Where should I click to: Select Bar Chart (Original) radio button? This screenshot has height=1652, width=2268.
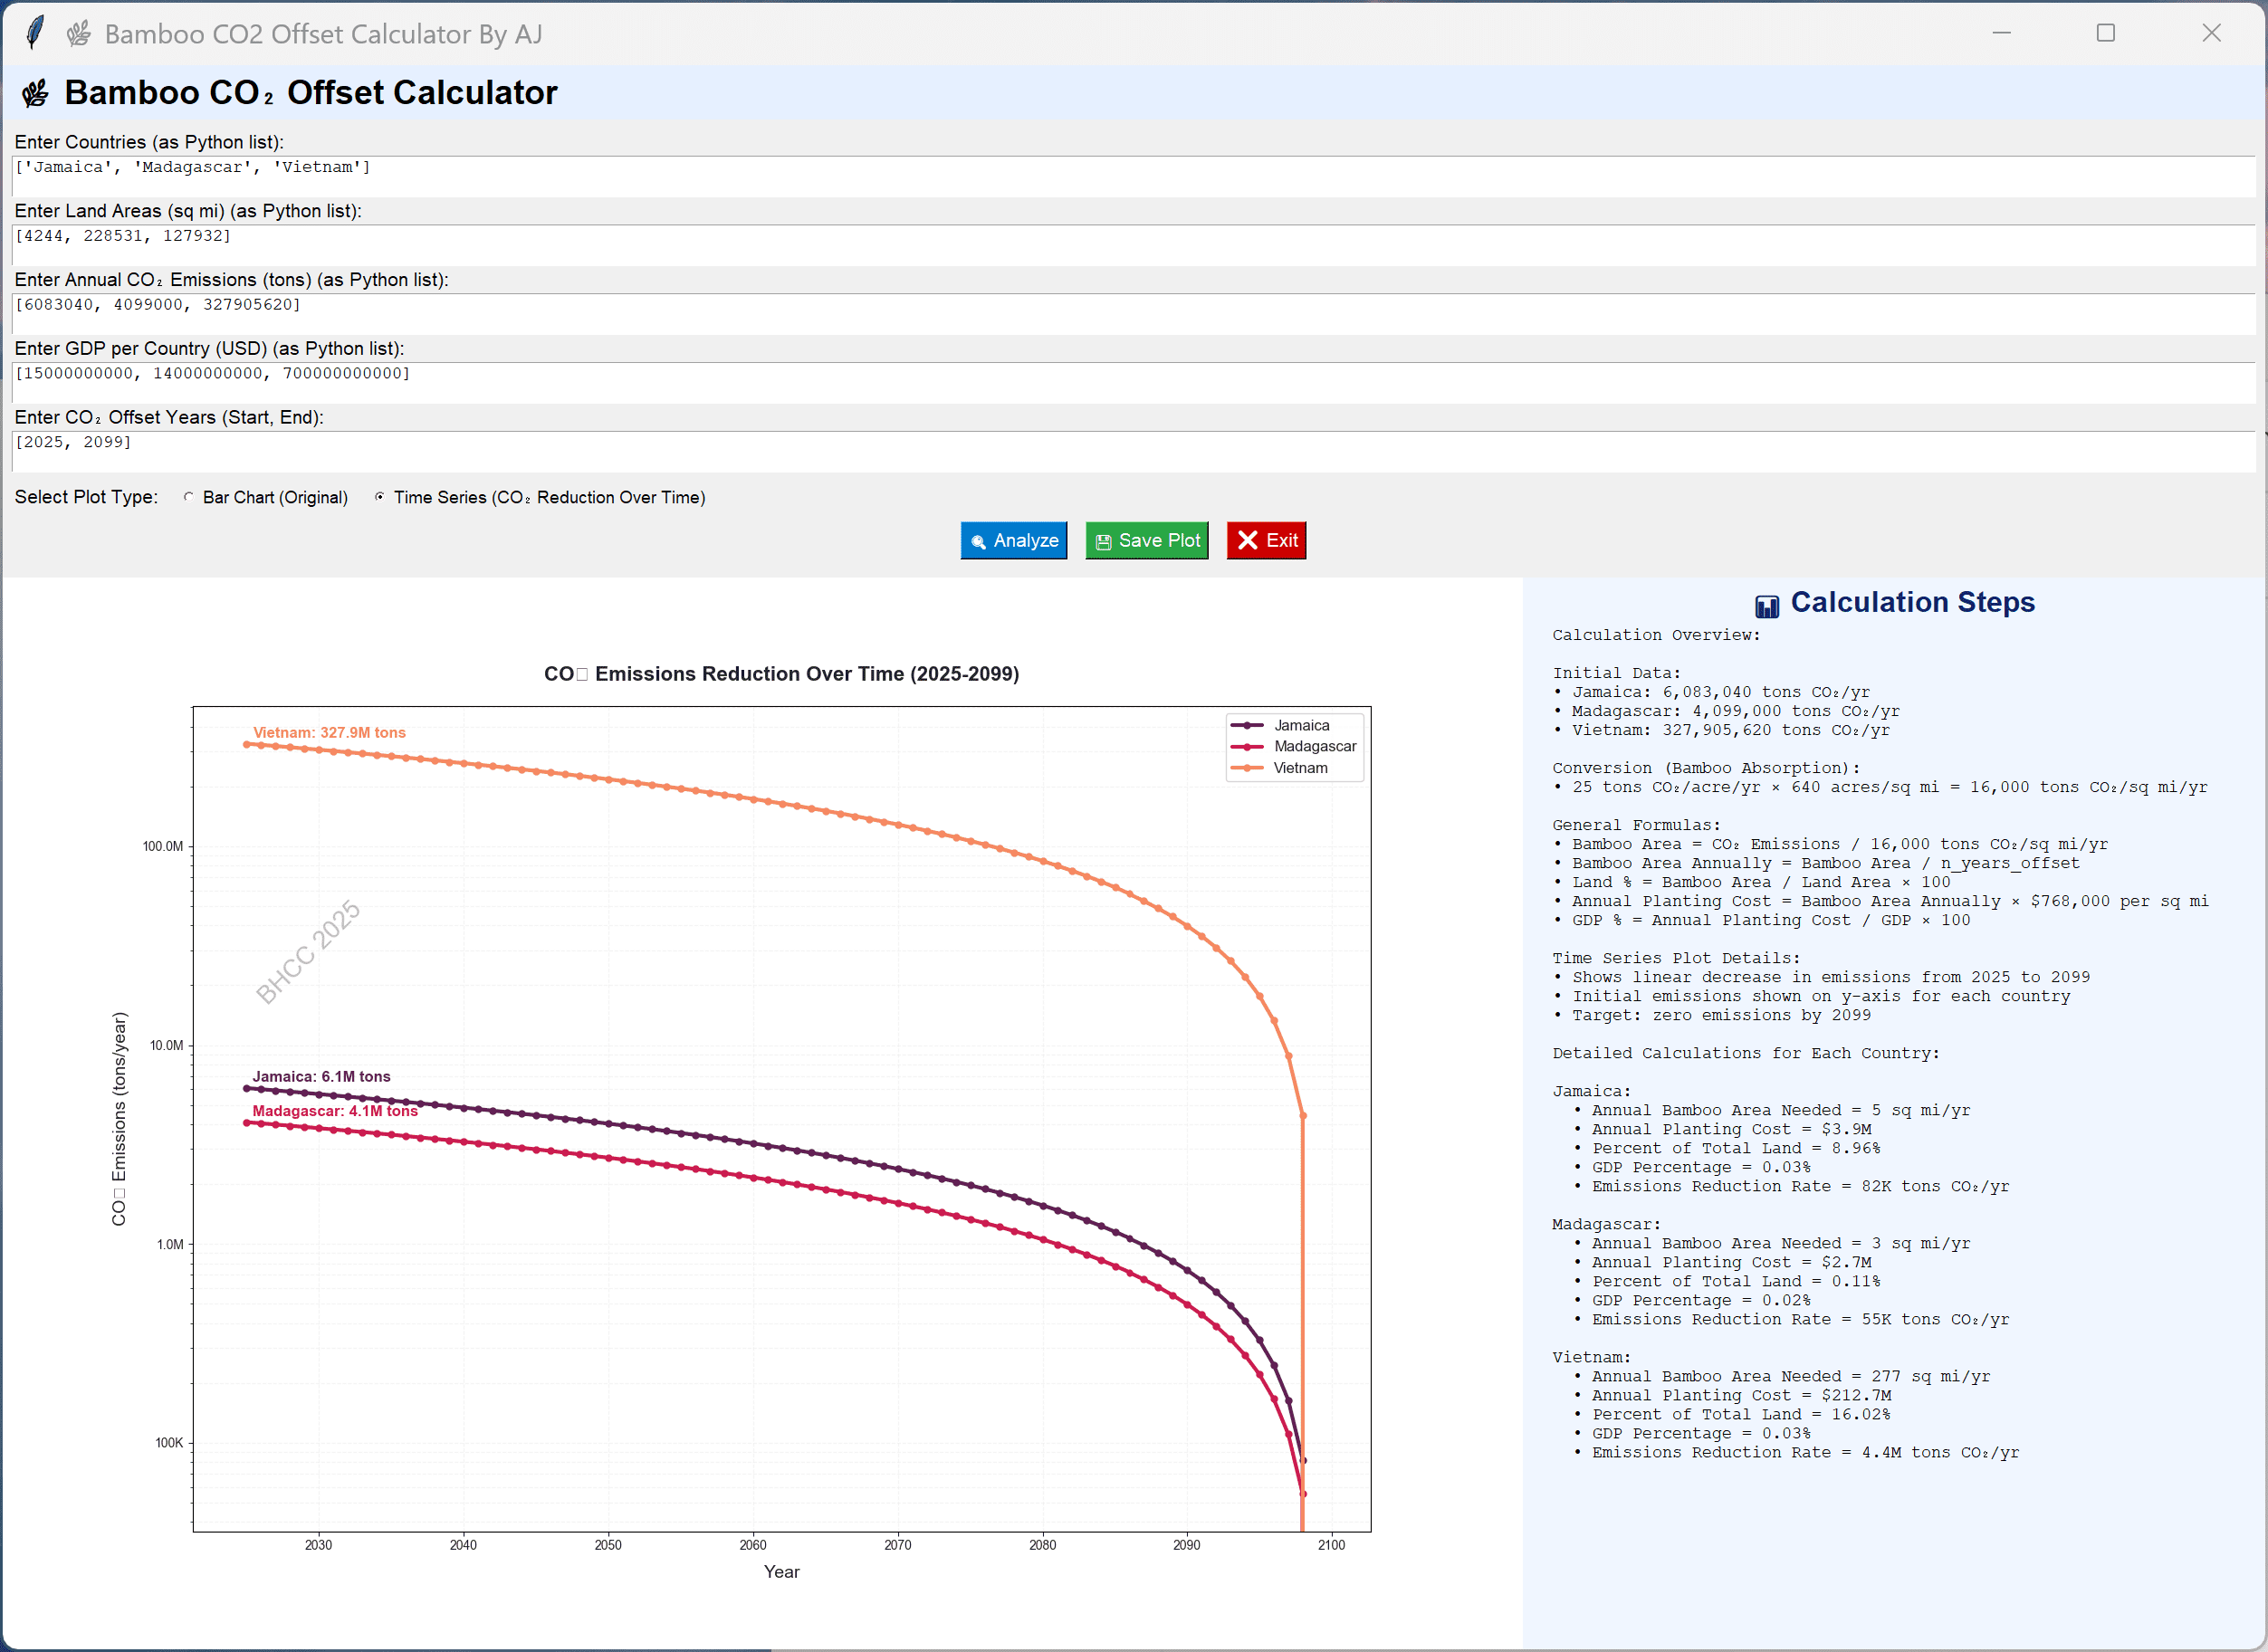(189, 497)
